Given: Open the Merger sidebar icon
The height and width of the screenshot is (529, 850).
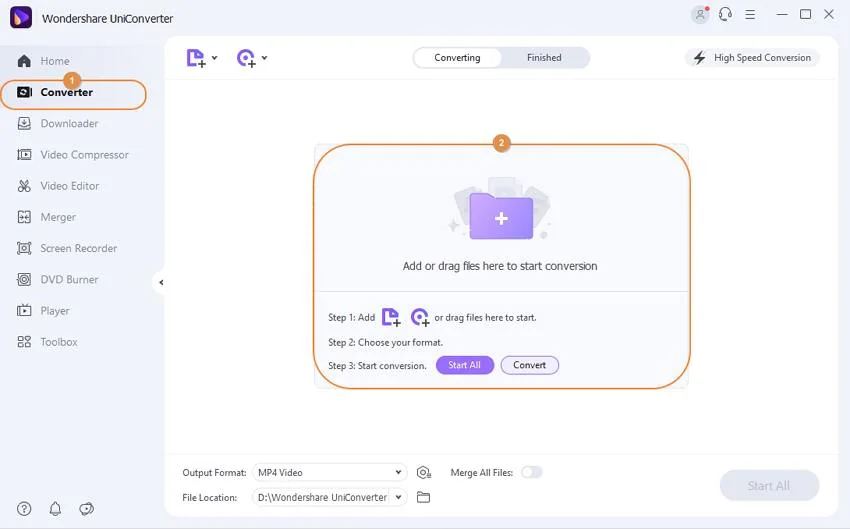Looking at the screenshot, I should pos(24,217).
